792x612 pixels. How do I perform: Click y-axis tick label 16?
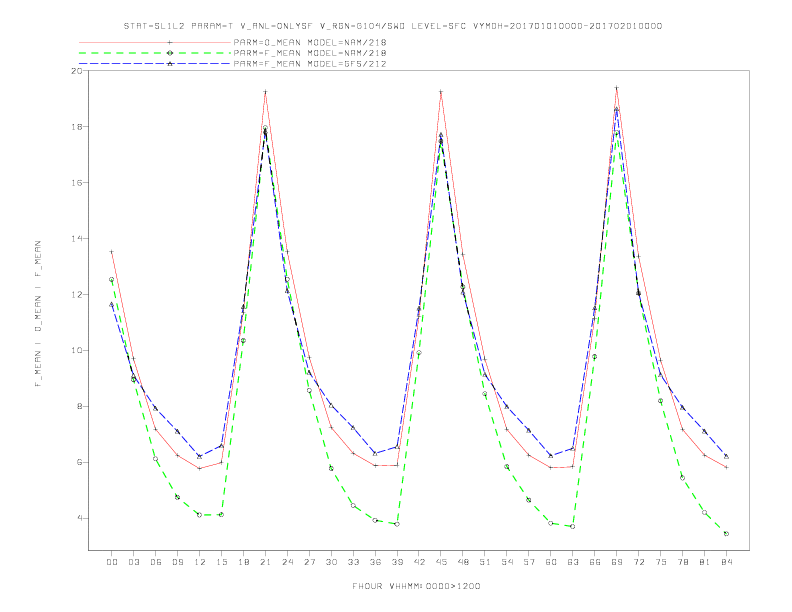coord(76,183)
